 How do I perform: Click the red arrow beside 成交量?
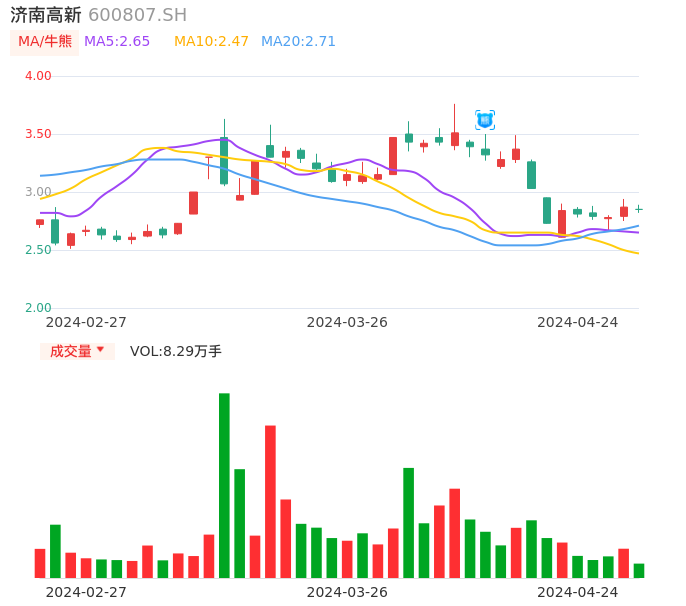point(100,350)
